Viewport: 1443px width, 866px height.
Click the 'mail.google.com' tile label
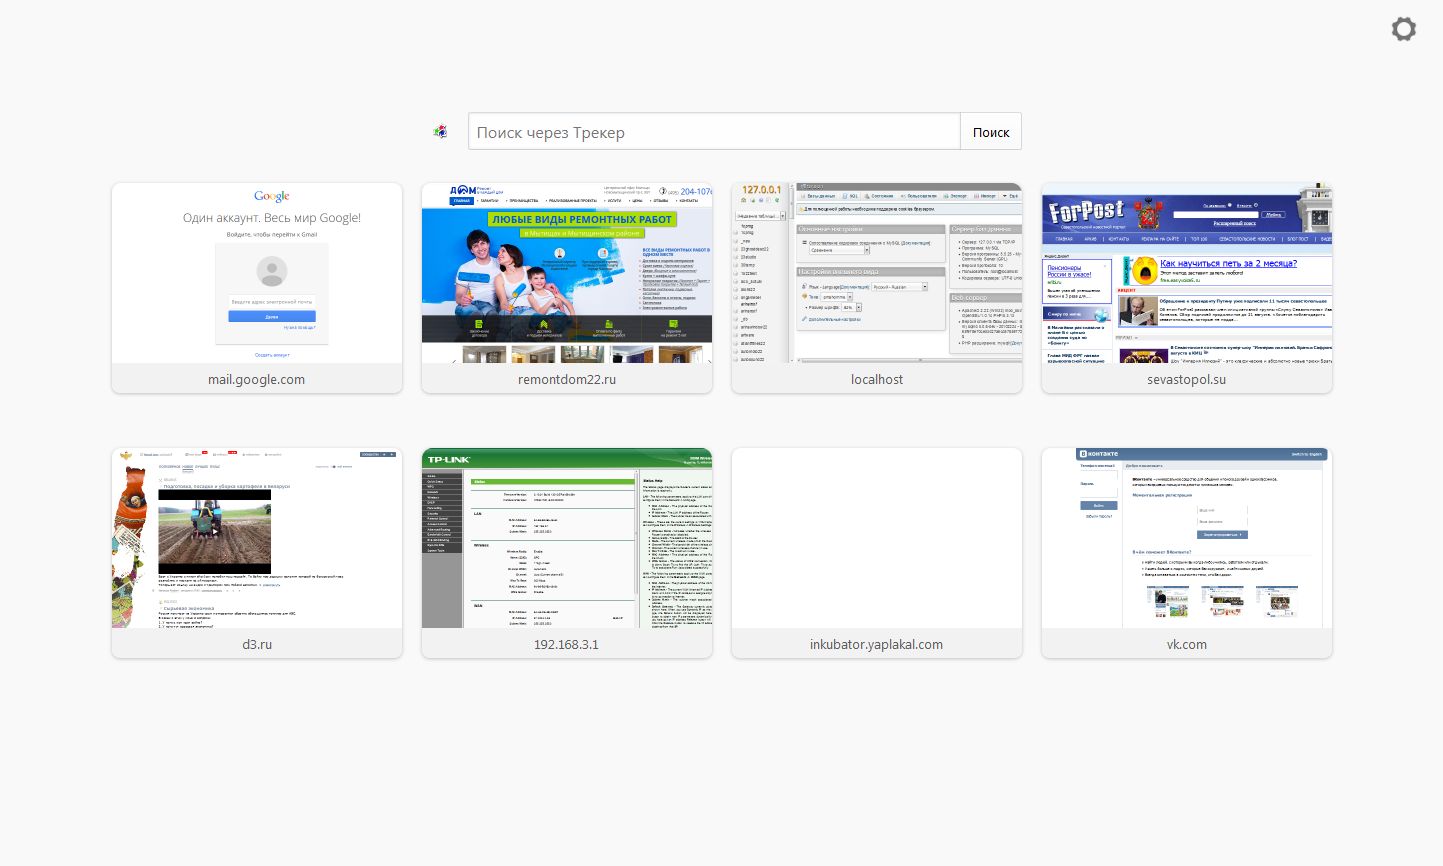257,379
